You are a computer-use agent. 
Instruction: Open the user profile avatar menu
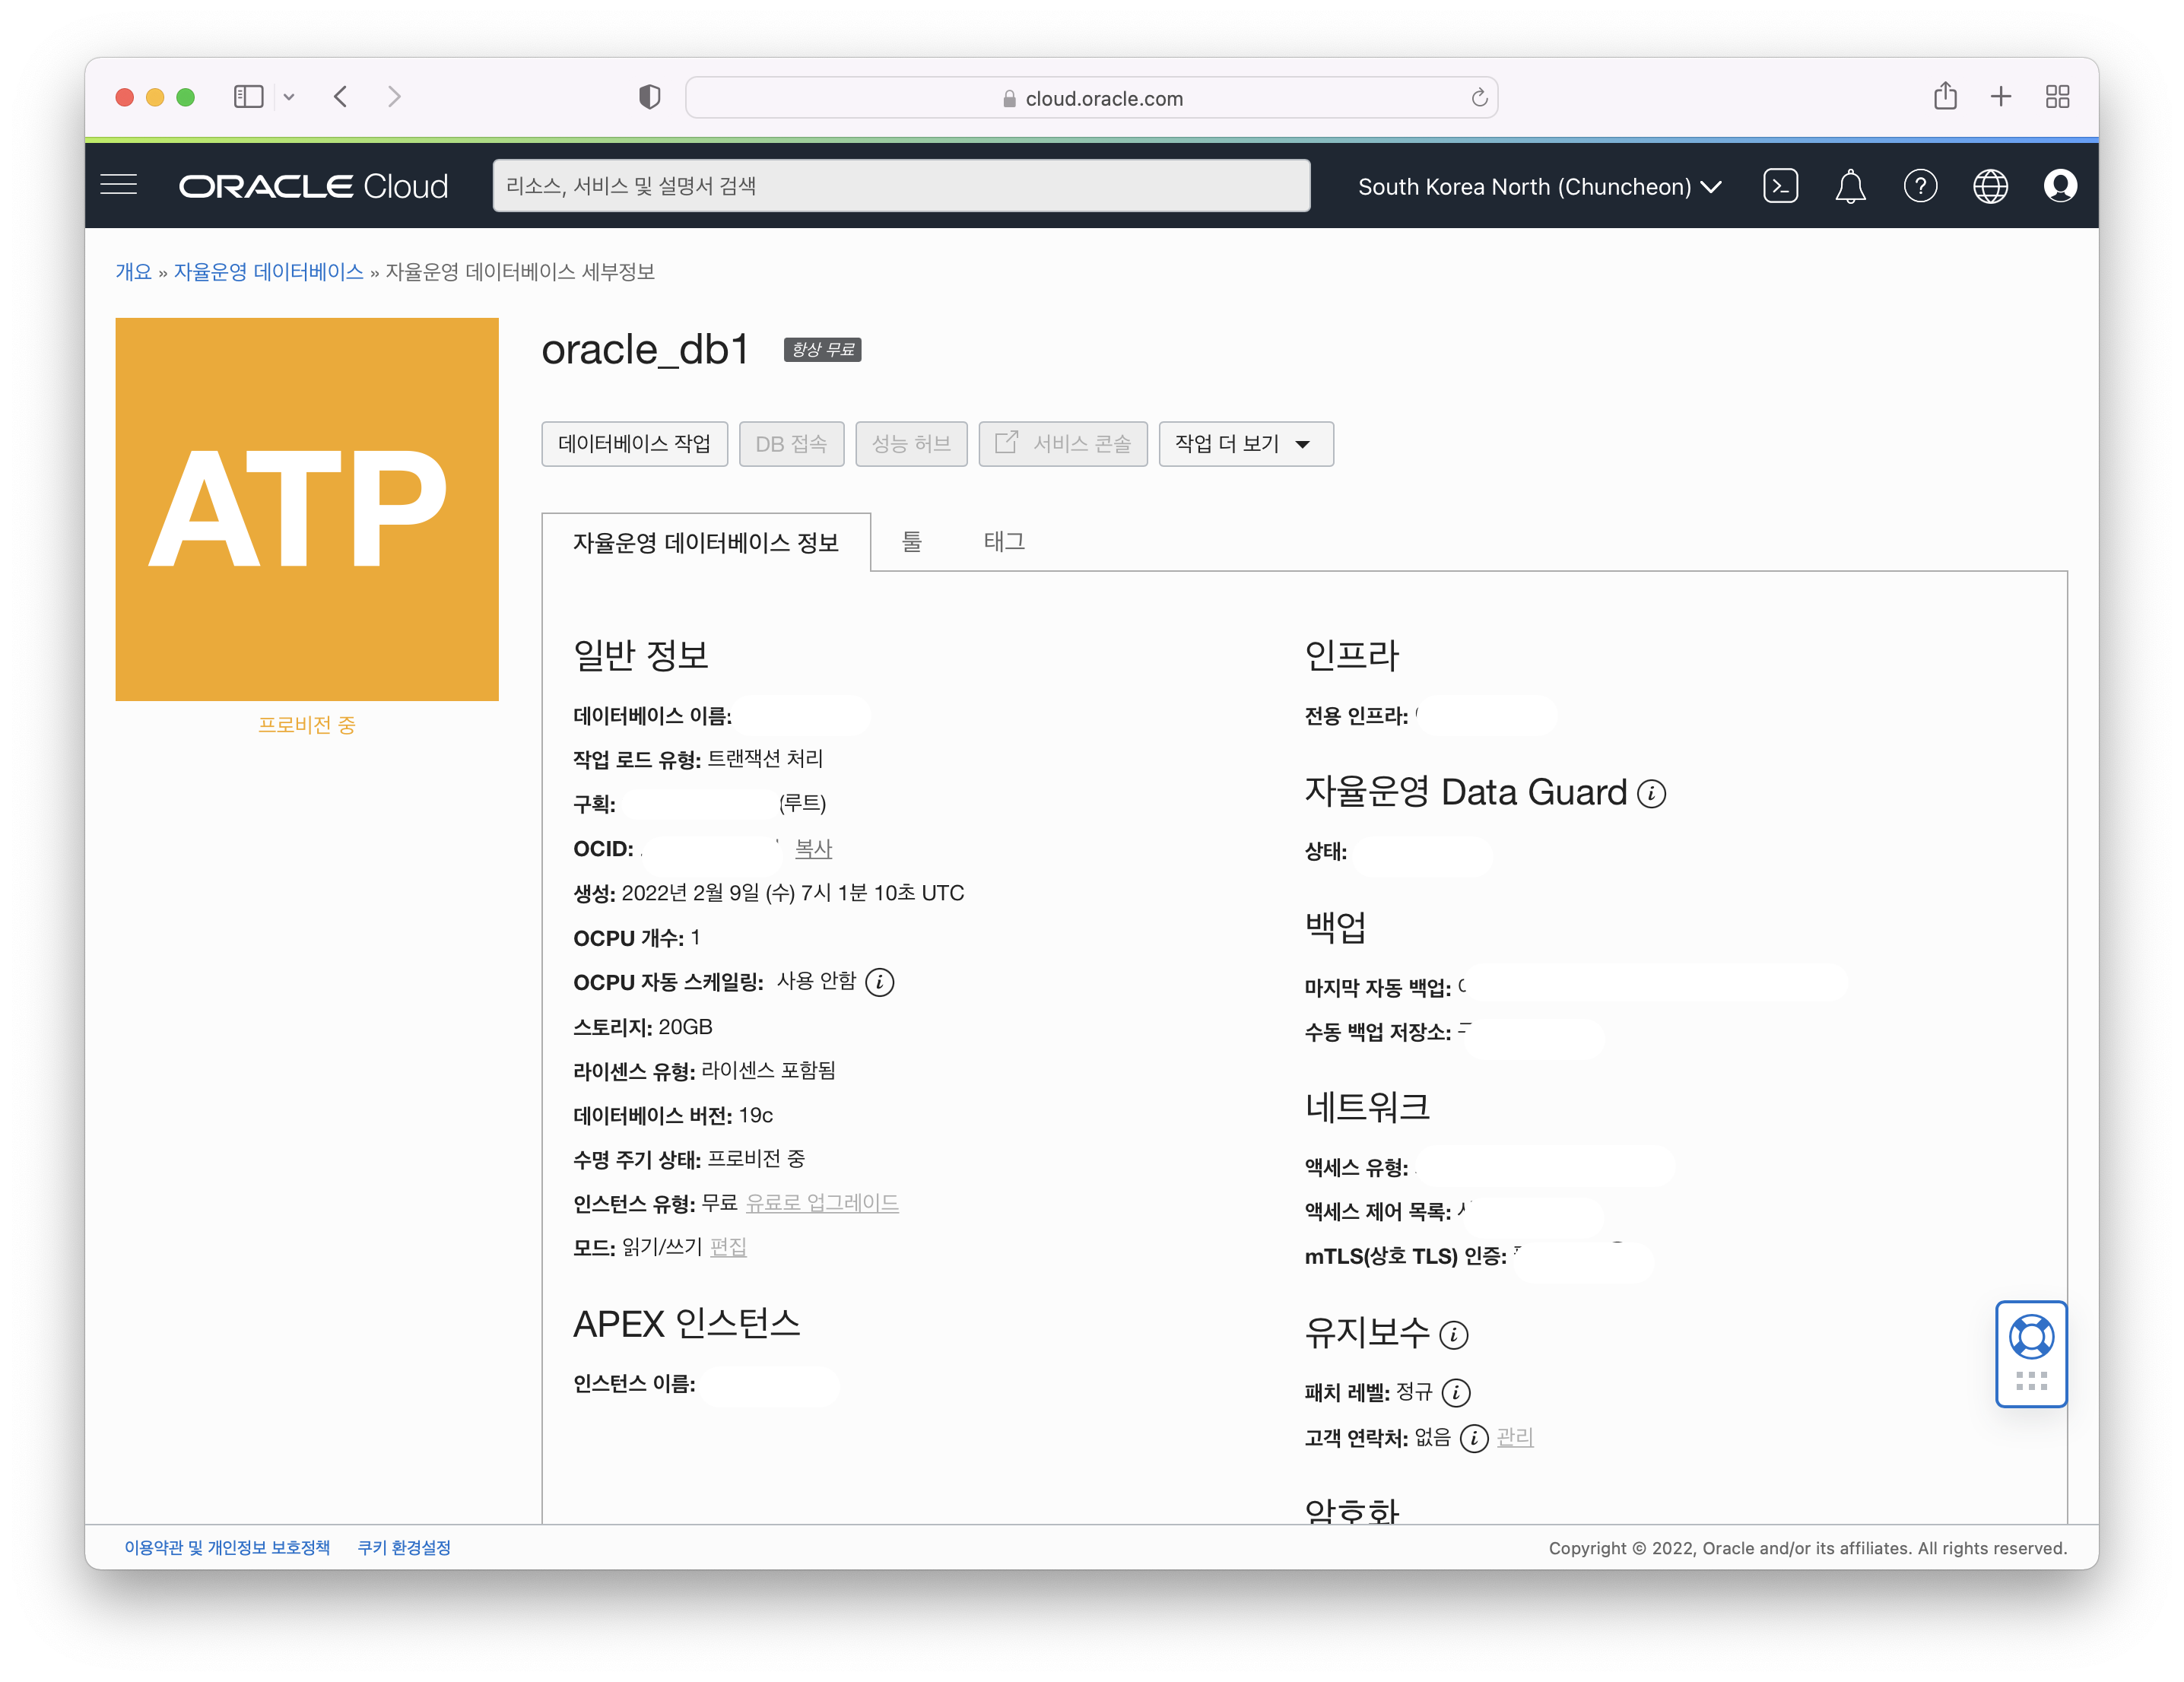click(2060, 186)
